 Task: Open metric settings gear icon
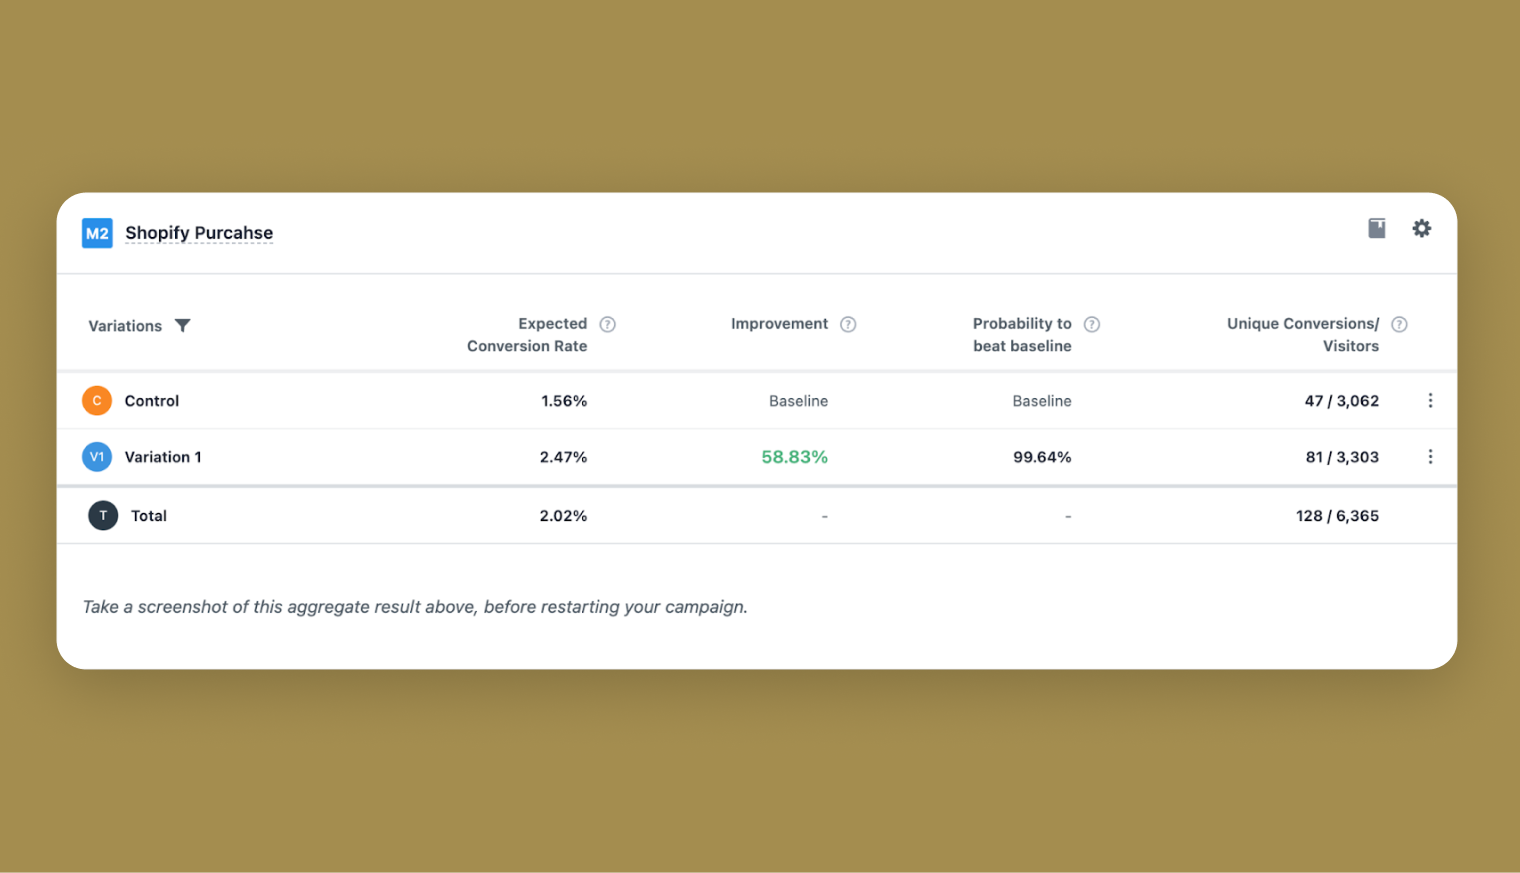tap(1421, 228)
